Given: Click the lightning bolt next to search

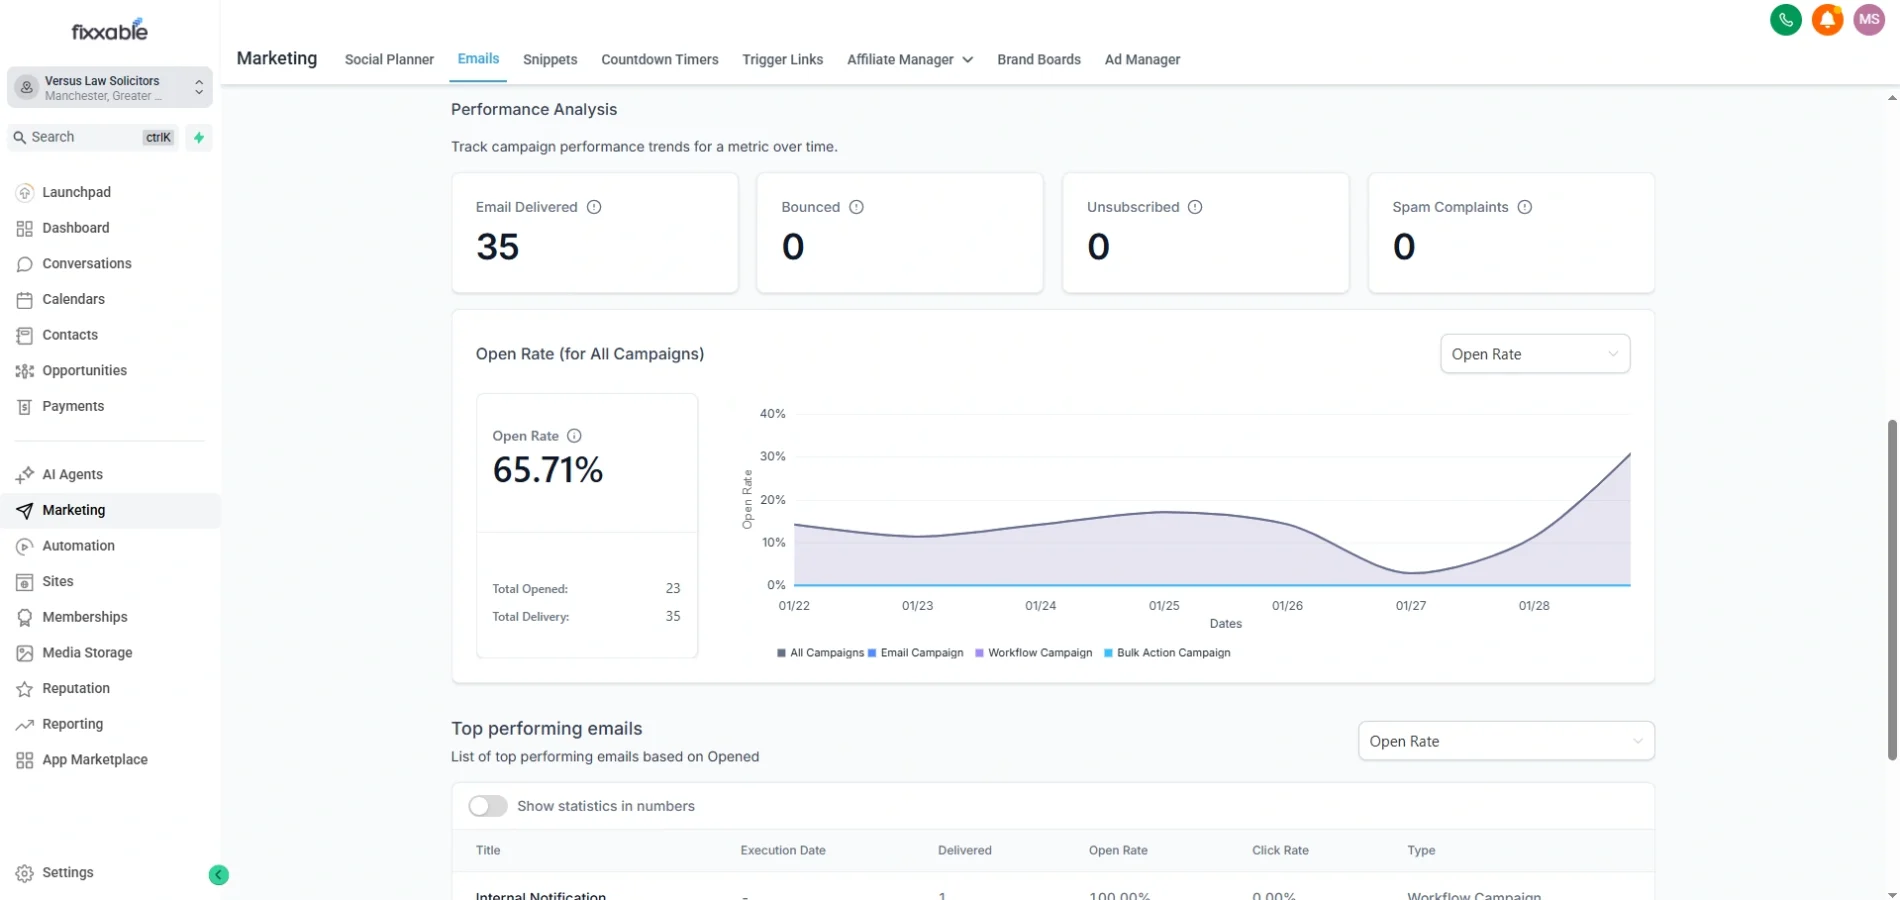Looking at the screenshot, I should pyautogui.click(x=198, y=137).
